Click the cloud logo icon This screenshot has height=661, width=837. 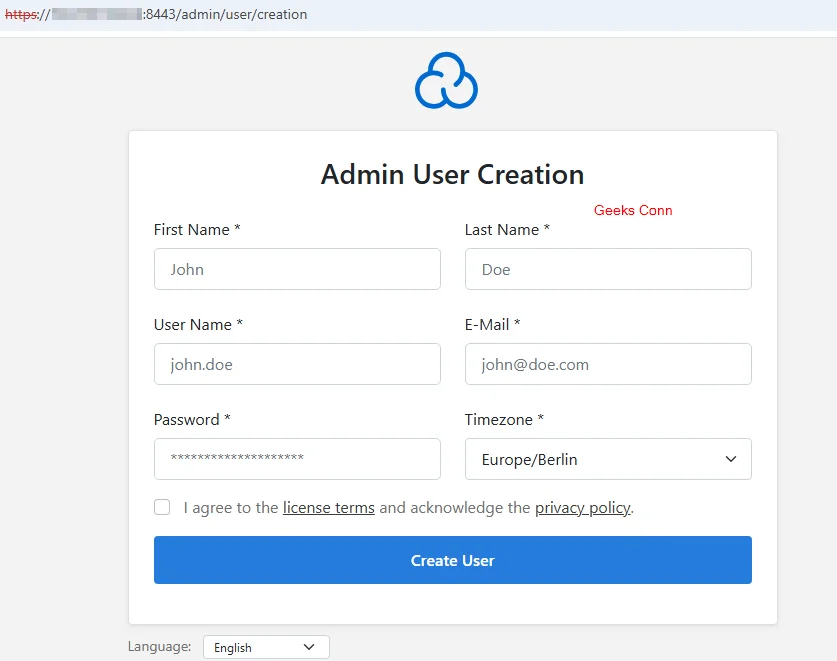(446, 78)
